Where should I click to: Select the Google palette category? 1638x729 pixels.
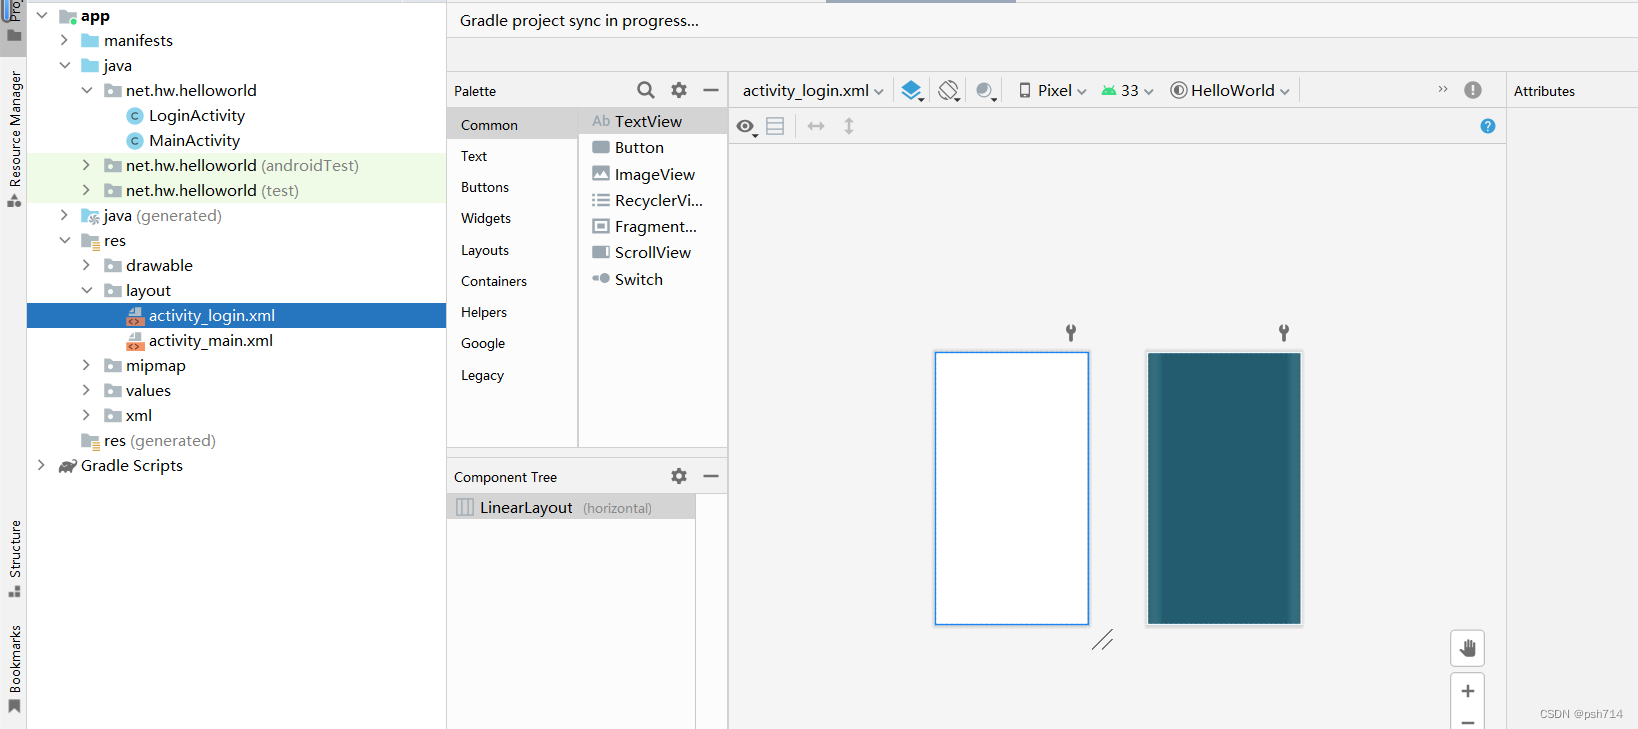tap(512, 343)
